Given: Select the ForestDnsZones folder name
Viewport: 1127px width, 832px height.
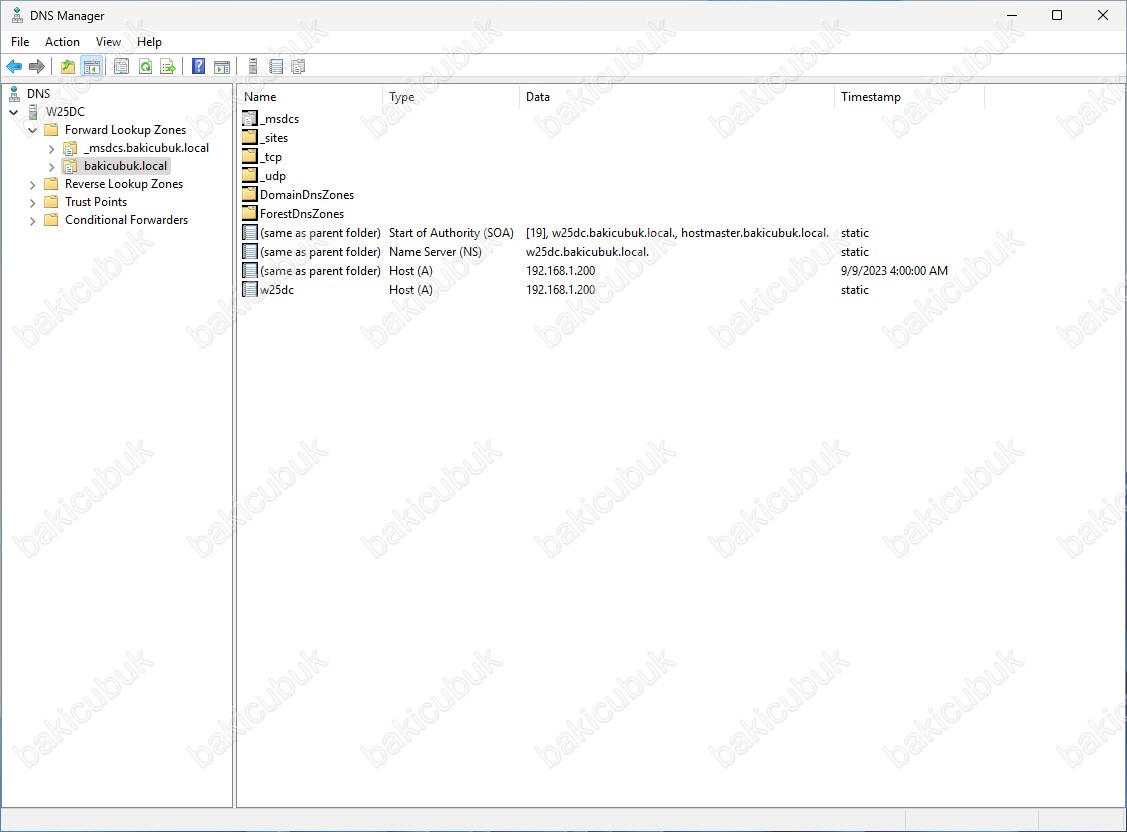Looking at the screenshot, I should click(302, 213).
